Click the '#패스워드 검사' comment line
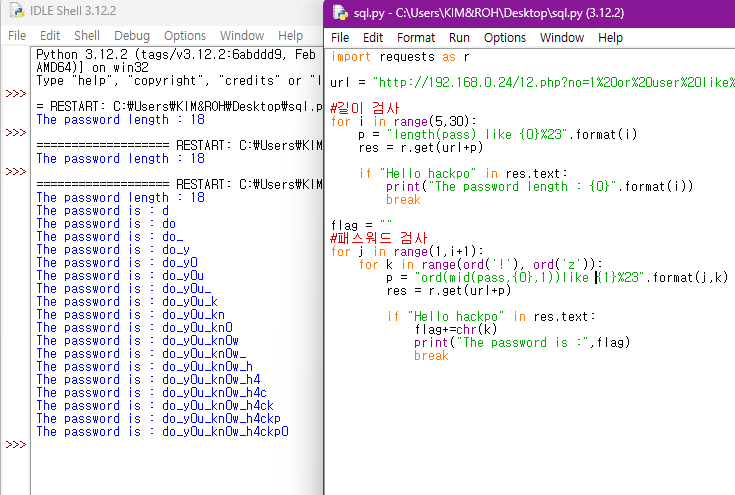Image resolution: width=735 pixels, height=495 pixels. [379, 238]
